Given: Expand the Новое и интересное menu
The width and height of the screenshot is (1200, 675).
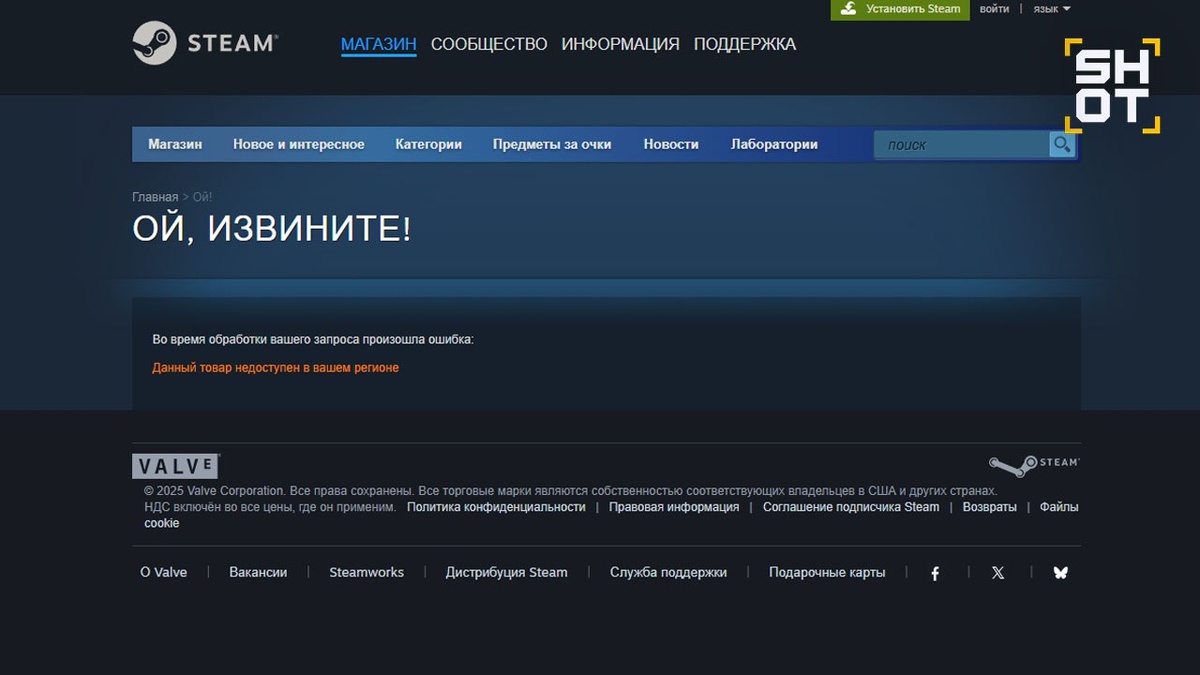Looking at the screenshot, I should pos(299,144).
